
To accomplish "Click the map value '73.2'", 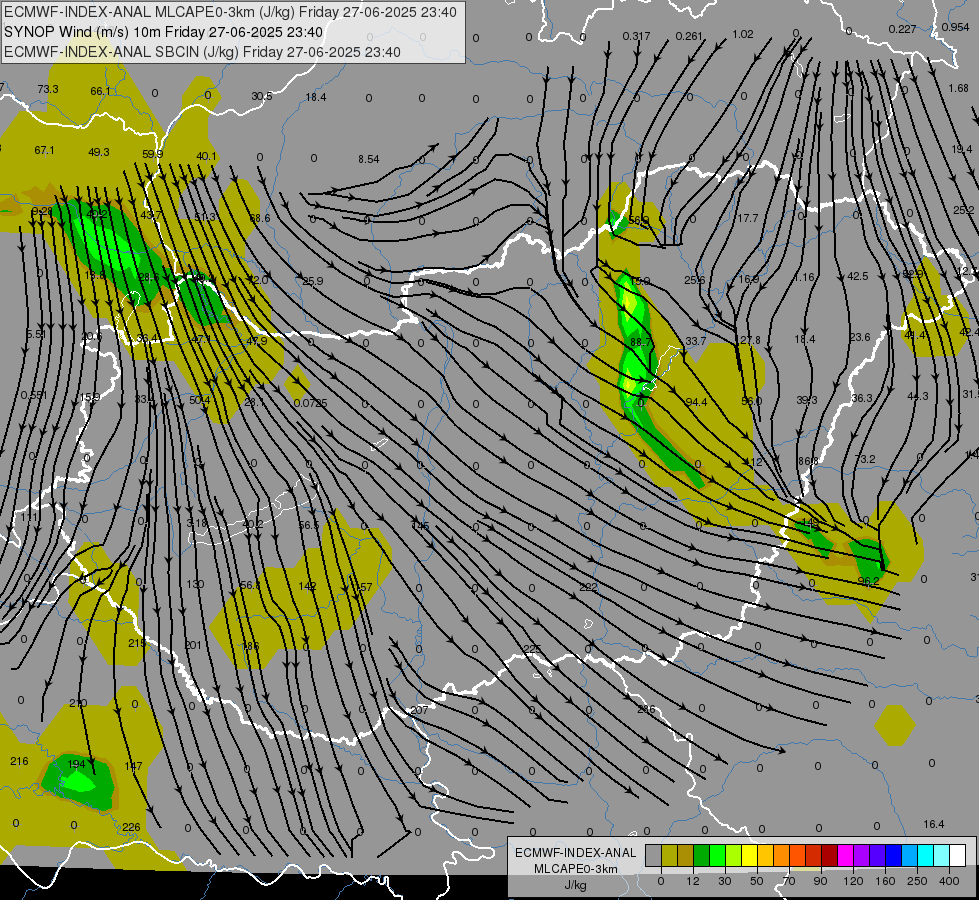I will [x=865, y=459].
